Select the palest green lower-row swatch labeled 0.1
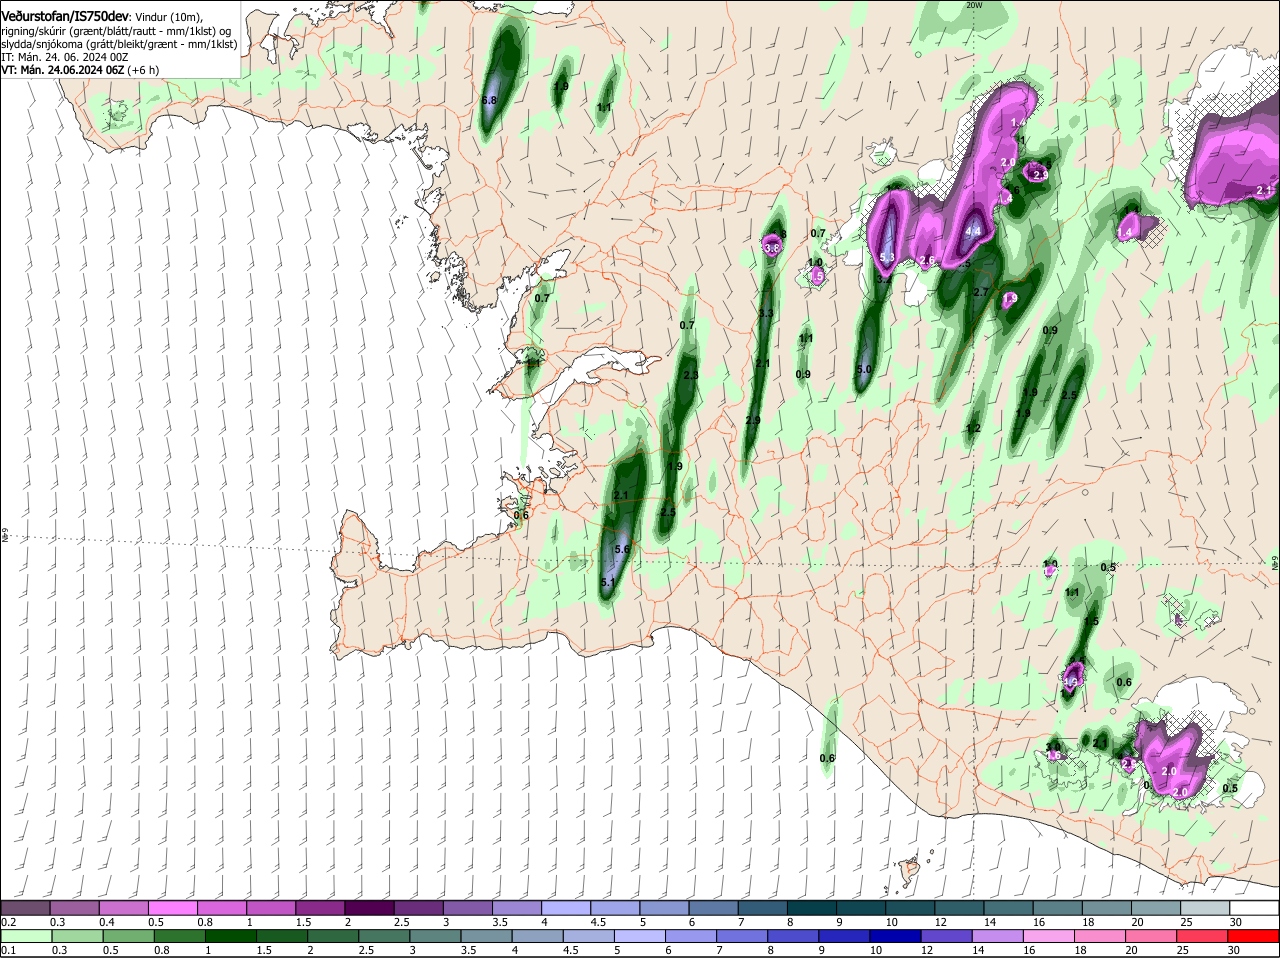This screenshot has width=1280, height=958. (x=26, y=936)
